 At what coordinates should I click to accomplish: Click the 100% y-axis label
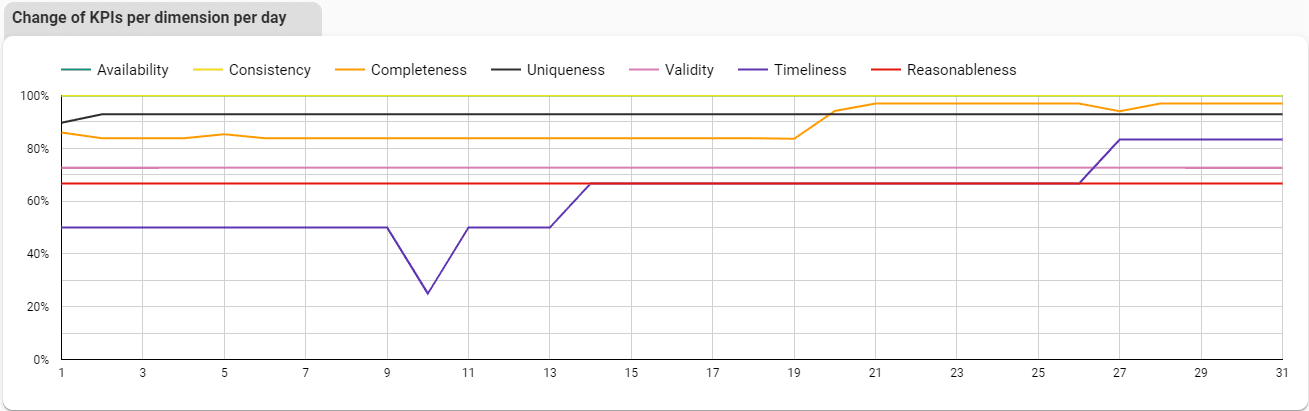tap(33, 96)
